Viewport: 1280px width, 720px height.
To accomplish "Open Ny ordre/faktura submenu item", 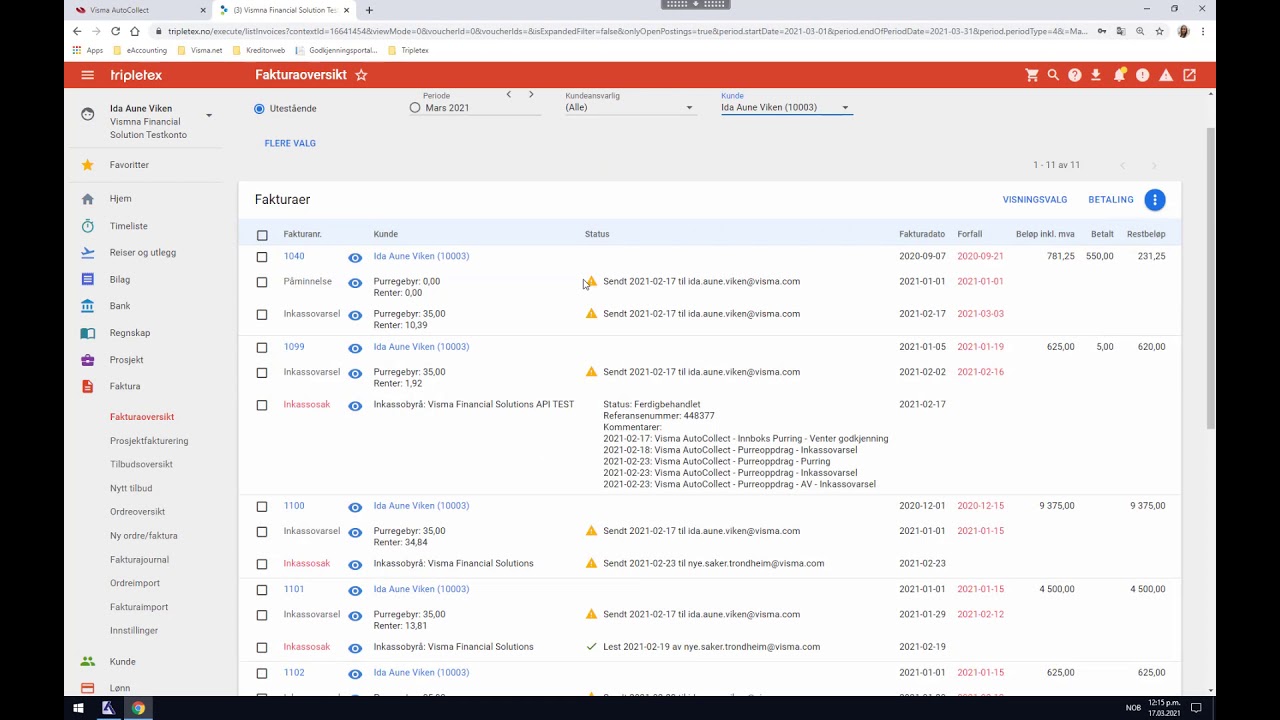I will [x=144, y=536].
